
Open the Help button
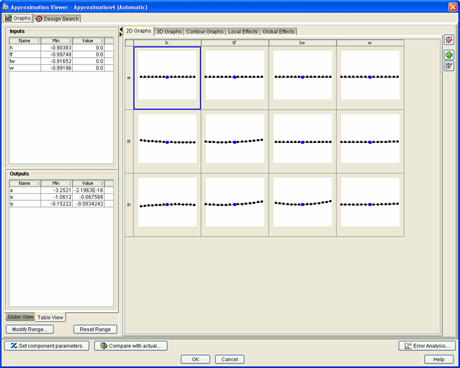439,359
